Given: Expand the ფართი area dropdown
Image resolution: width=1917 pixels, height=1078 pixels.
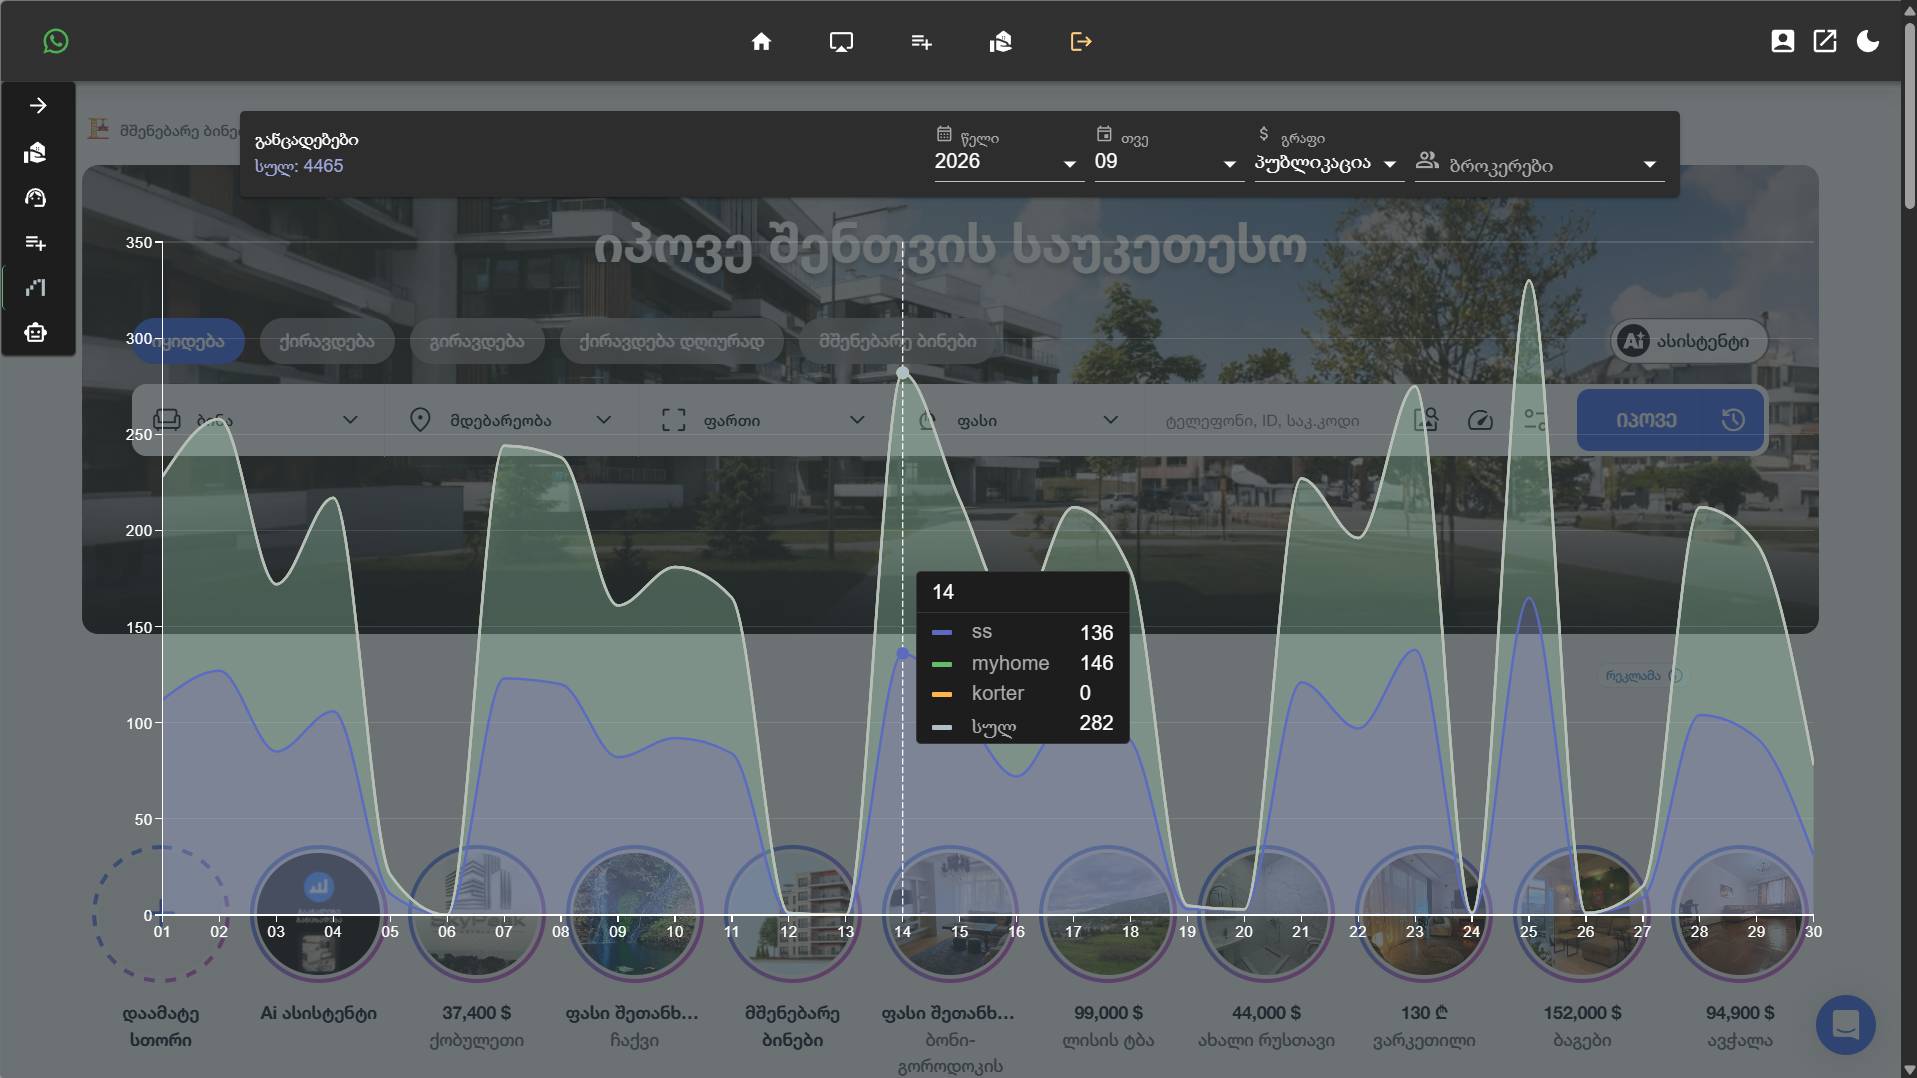Looking at the screenshot, I should (x=764, y=420).
